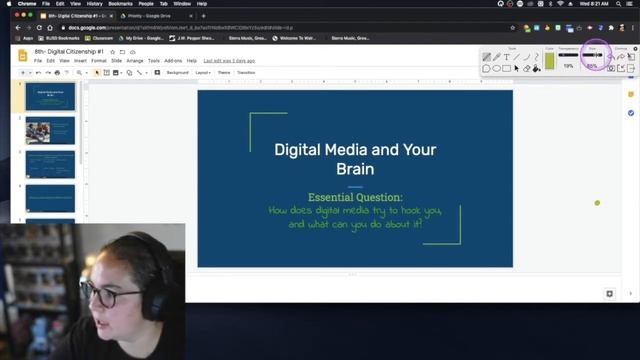
Task: Select the arc drawing tool in the annotation palette
Action: pyautogui.click(x=527, y=57)
